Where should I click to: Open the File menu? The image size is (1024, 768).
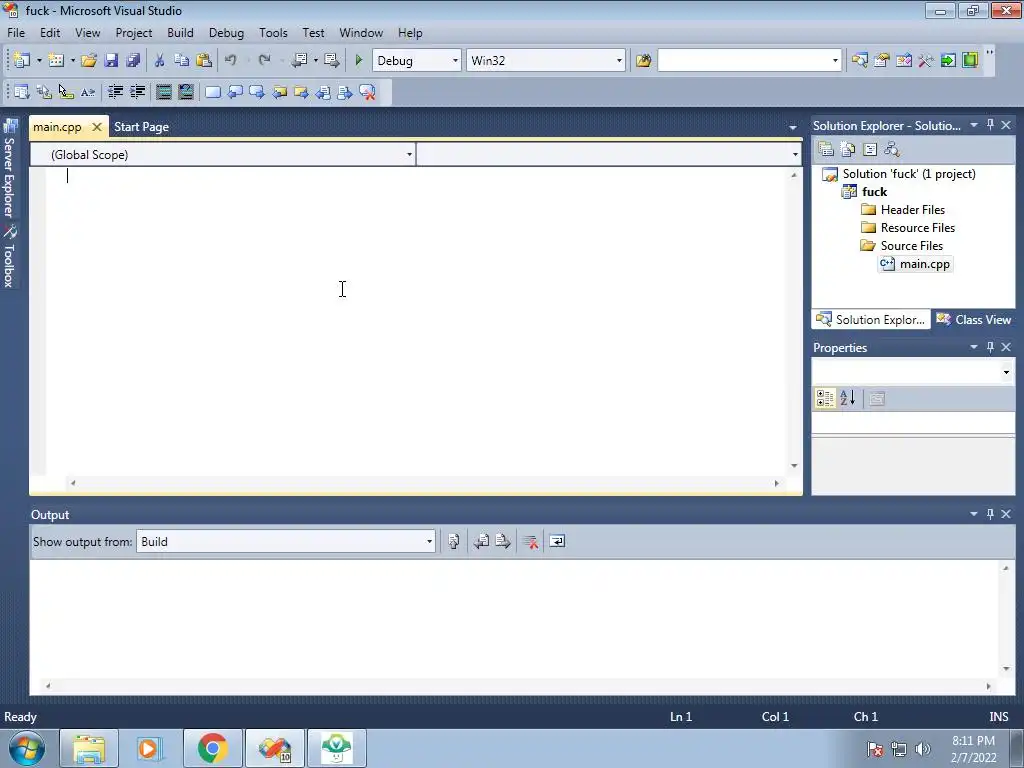tap(16, 33)
